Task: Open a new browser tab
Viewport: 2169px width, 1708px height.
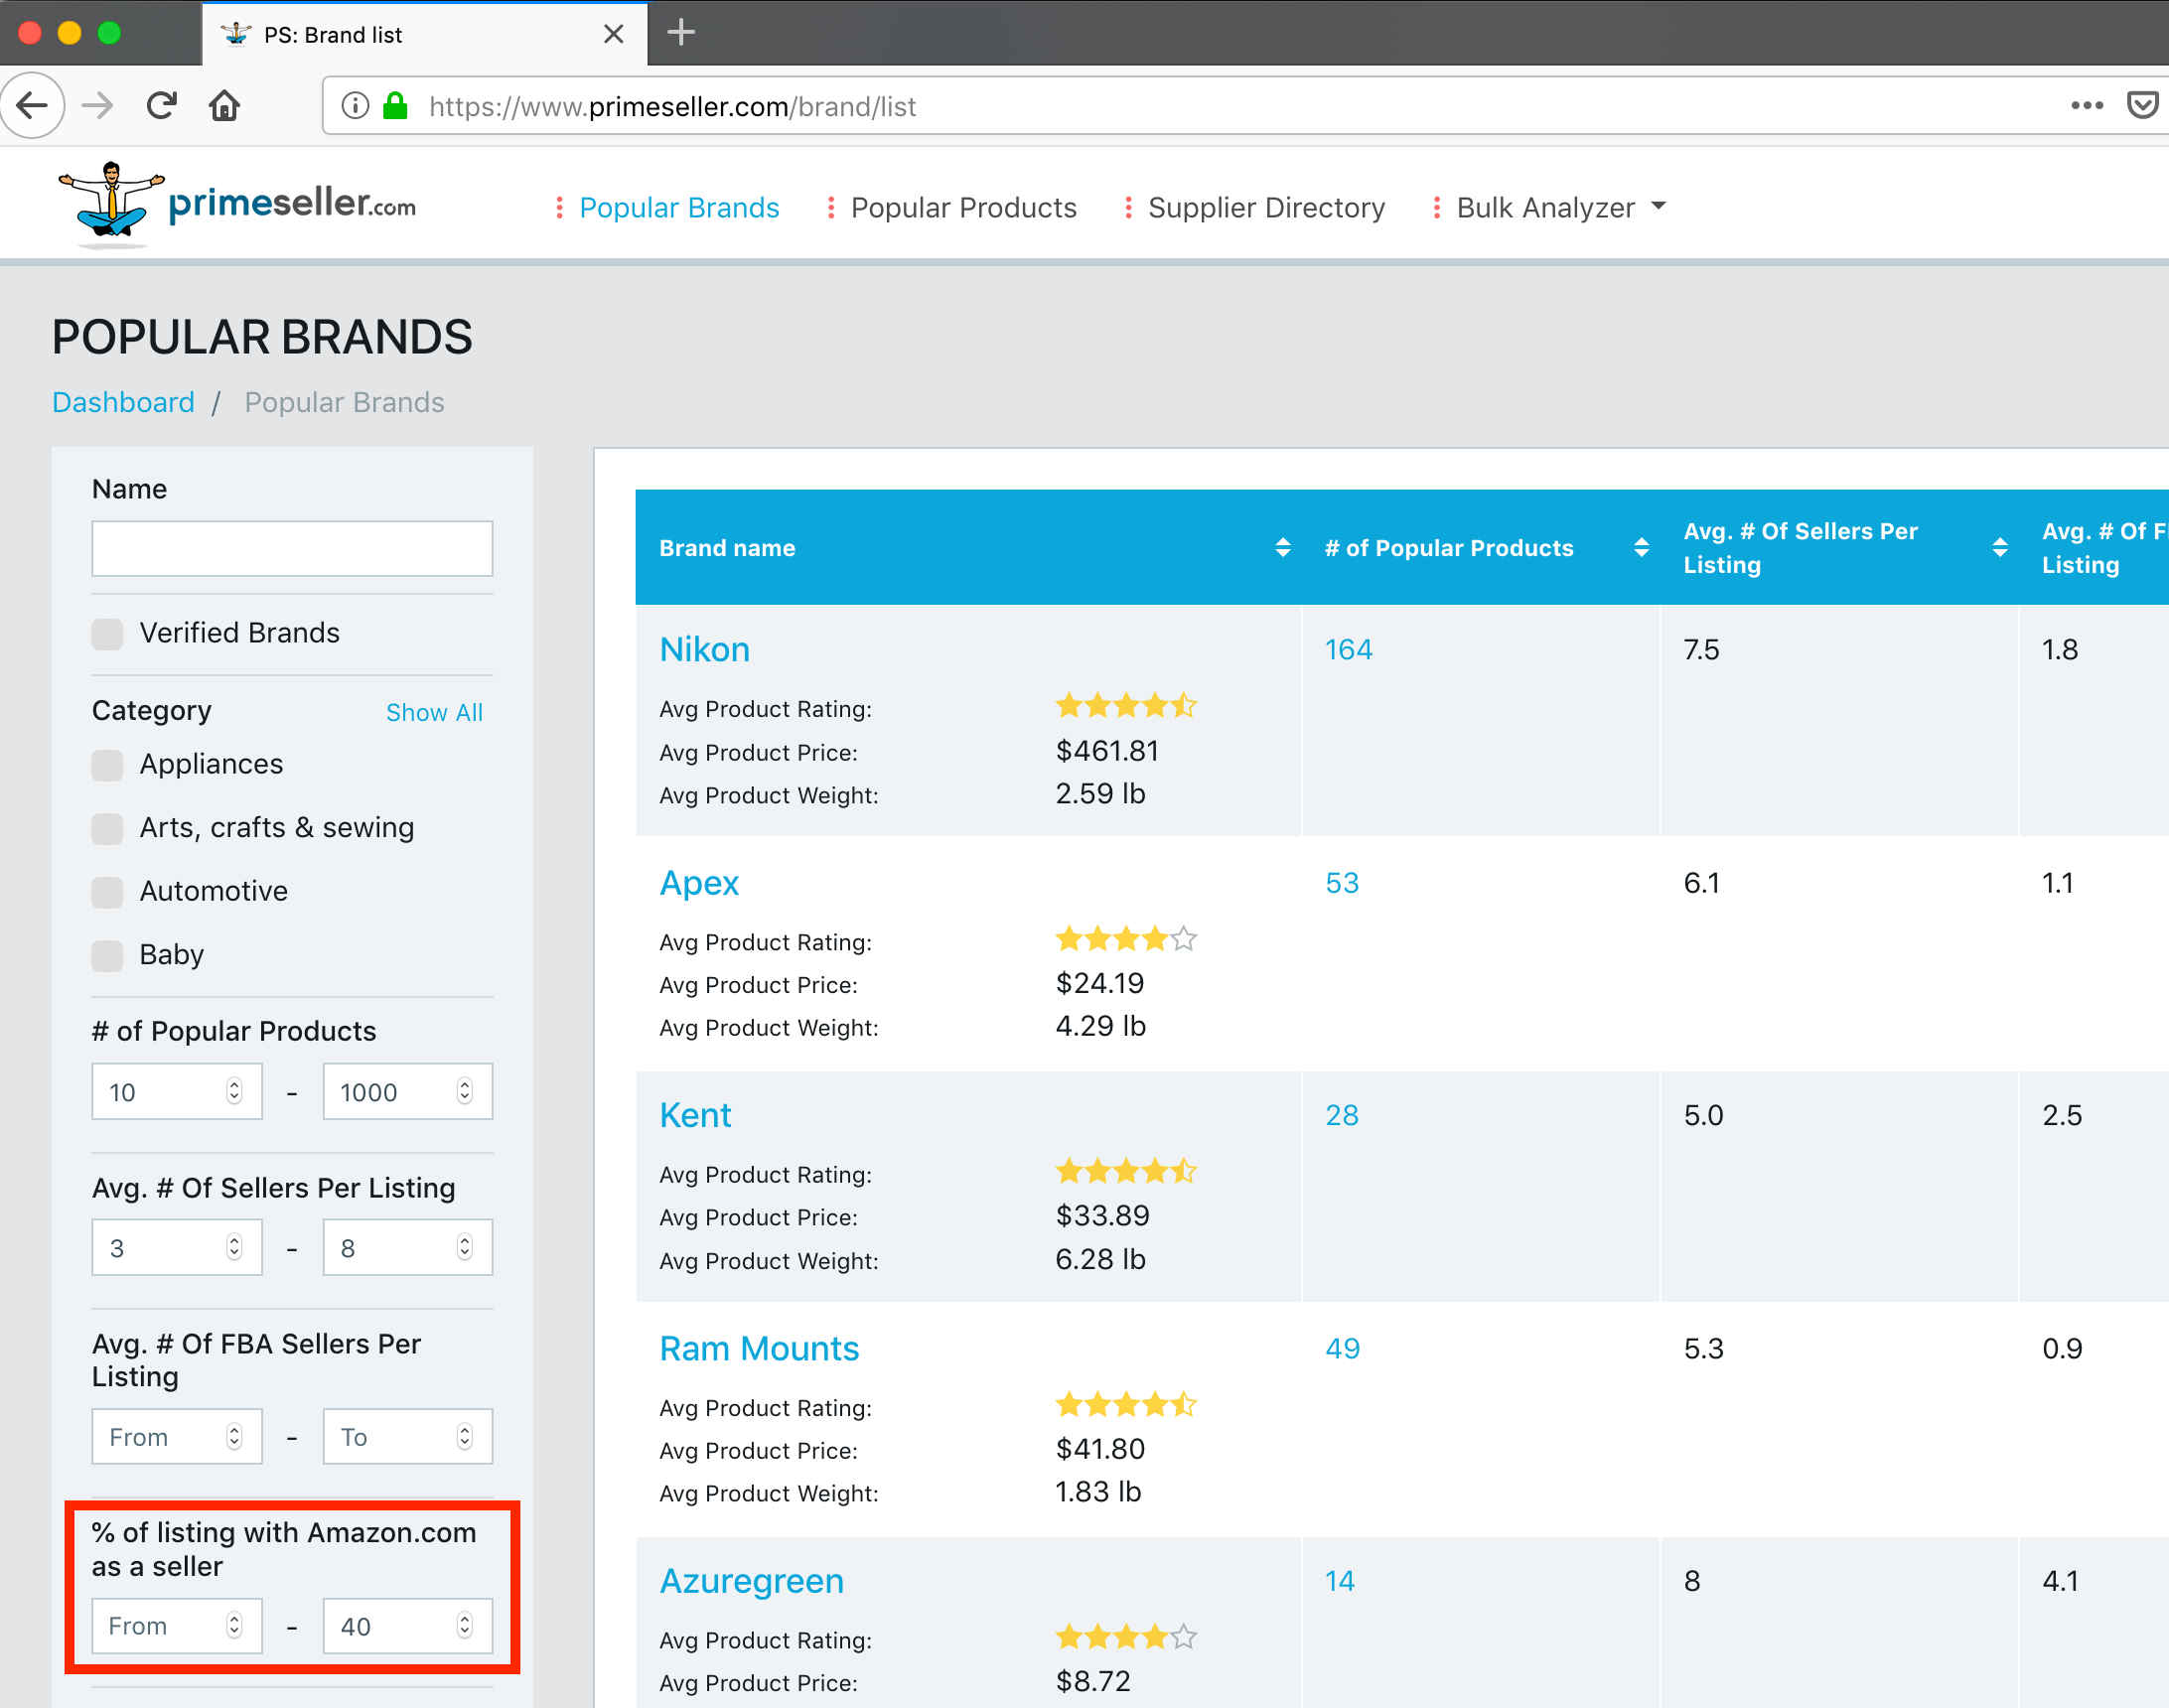Action: click(681, 33)
